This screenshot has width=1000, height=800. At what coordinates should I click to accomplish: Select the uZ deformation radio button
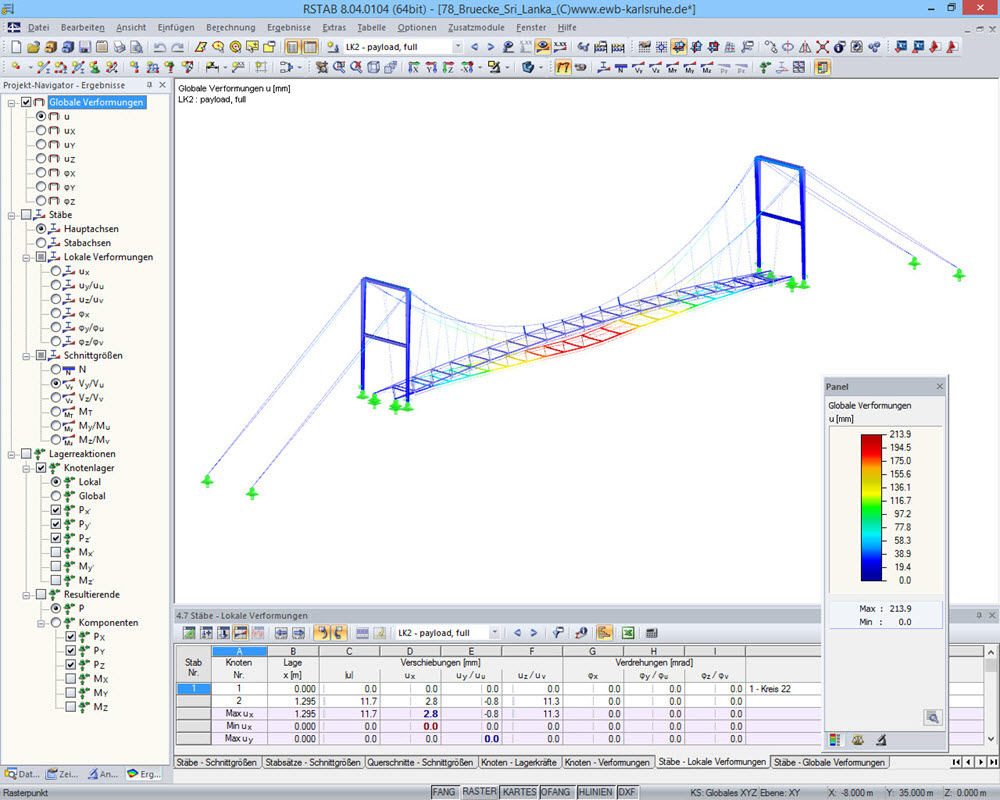point(41,158)
